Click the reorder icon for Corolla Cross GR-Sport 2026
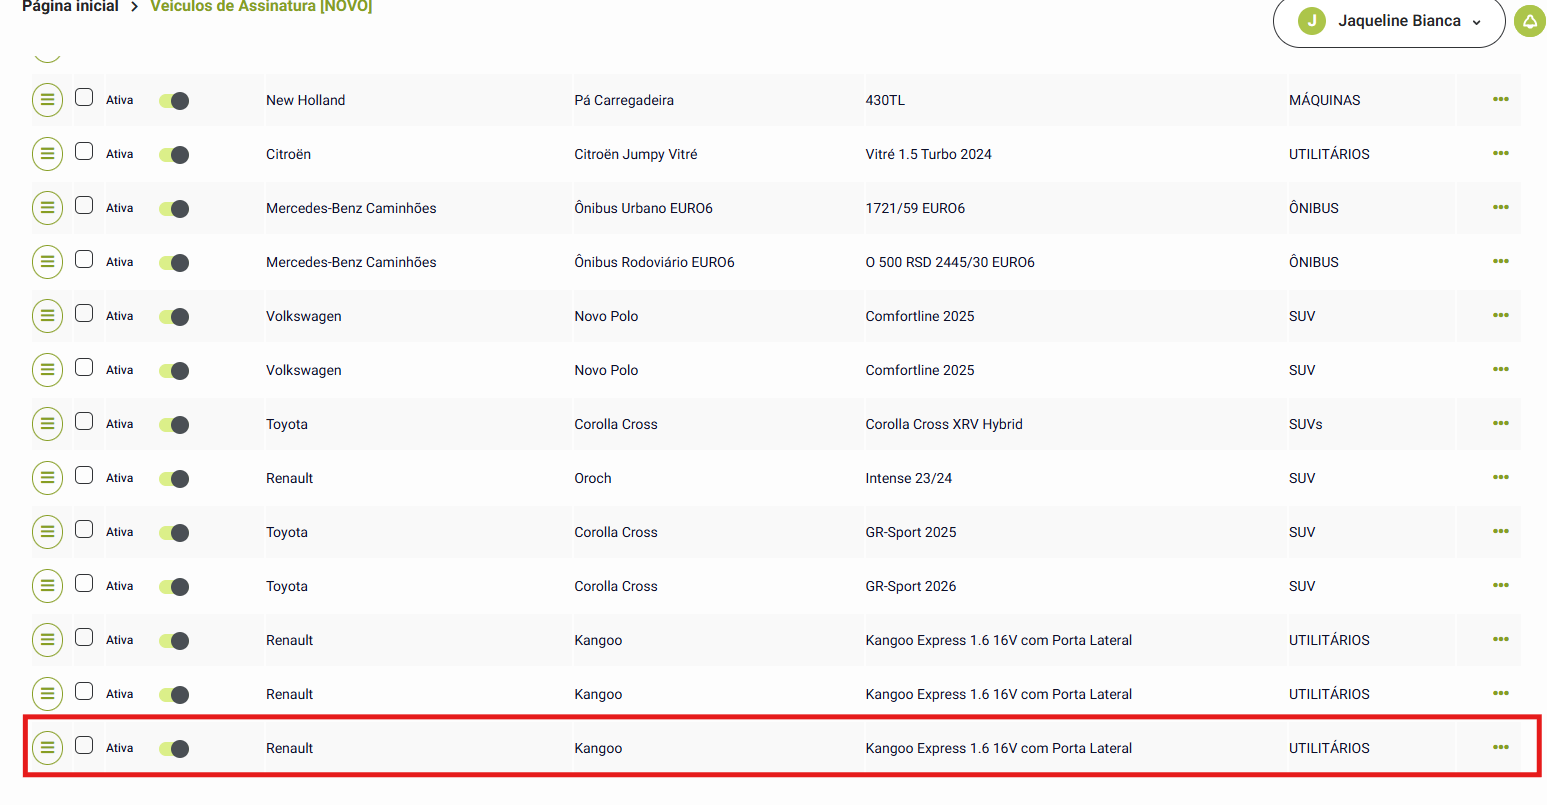This screenshot has width=1547, height=805. (47, 586)
